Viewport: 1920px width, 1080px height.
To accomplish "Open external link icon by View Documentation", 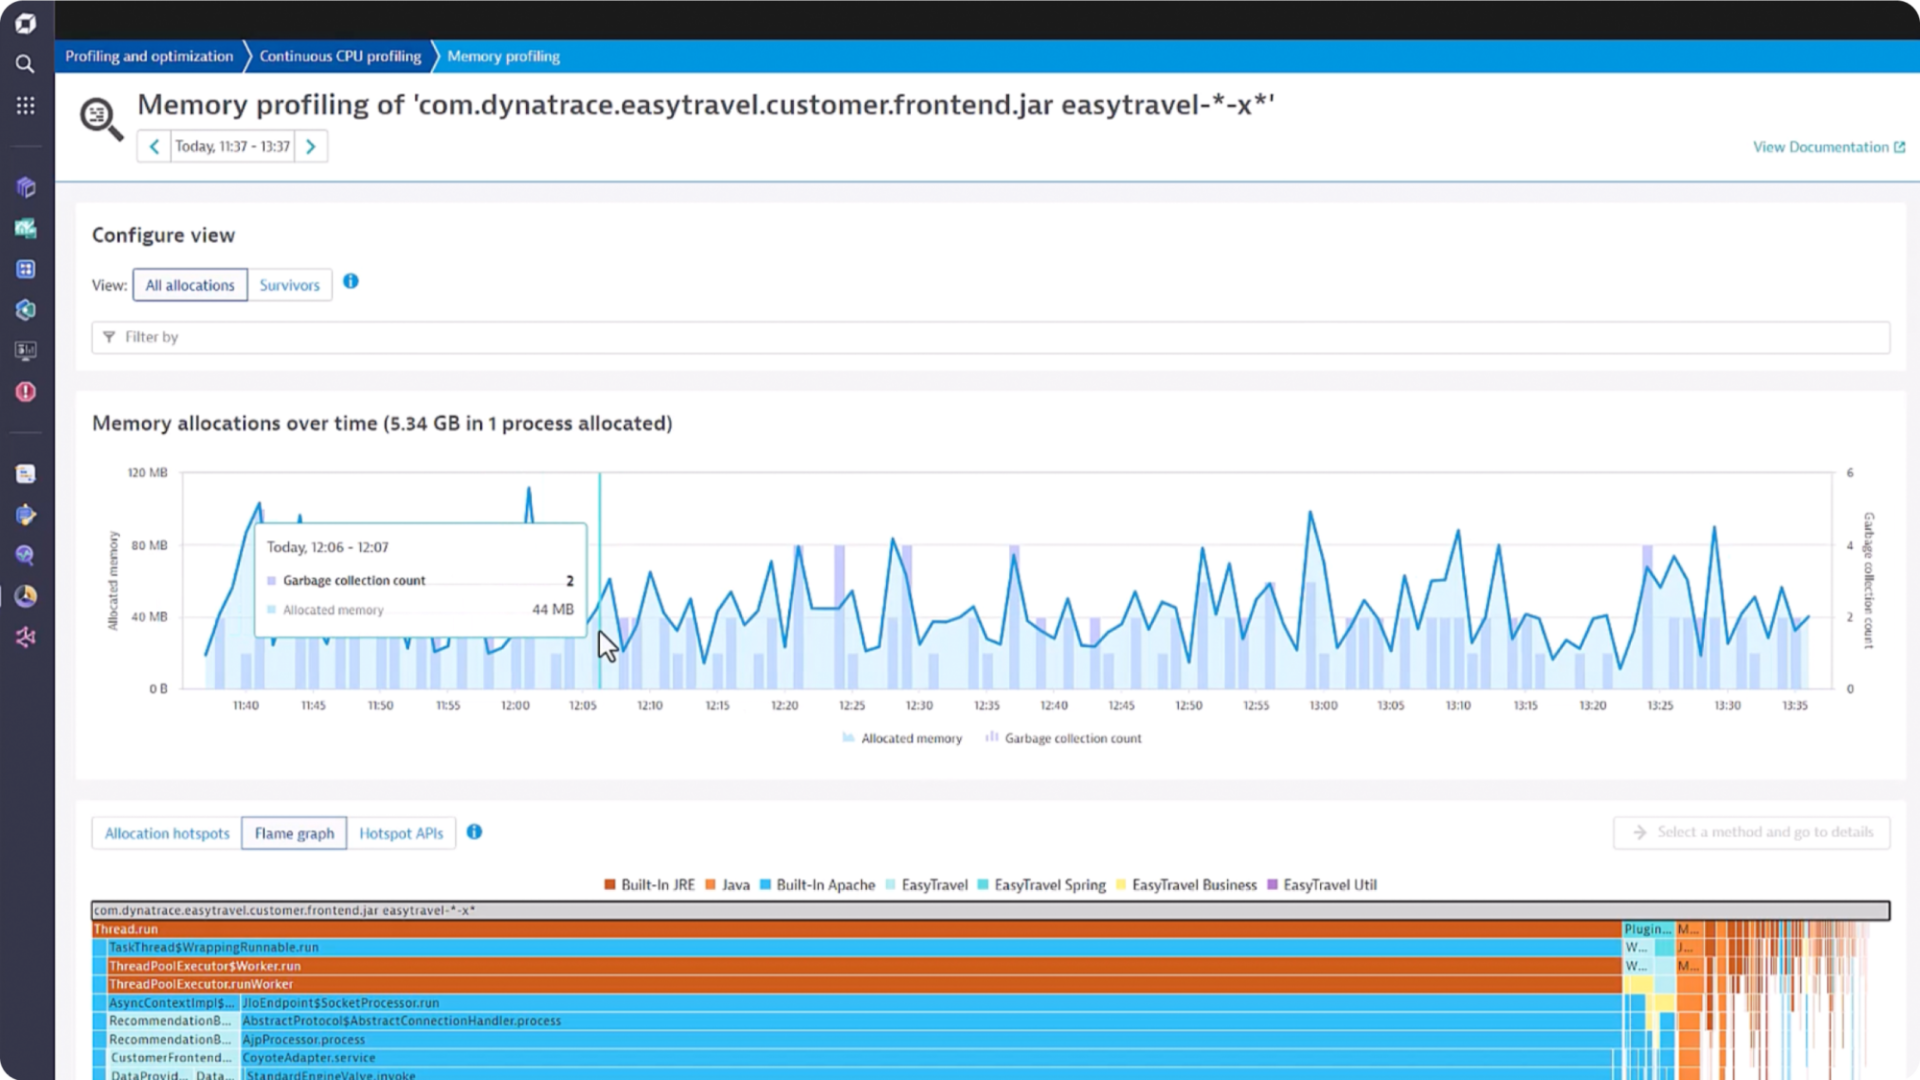I will coord(1900,147).
